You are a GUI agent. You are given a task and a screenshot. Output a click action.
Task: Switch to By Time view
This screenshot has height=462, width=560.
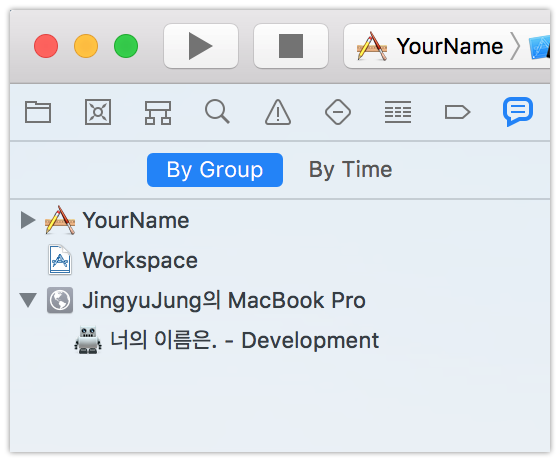(x=350, y=170)
